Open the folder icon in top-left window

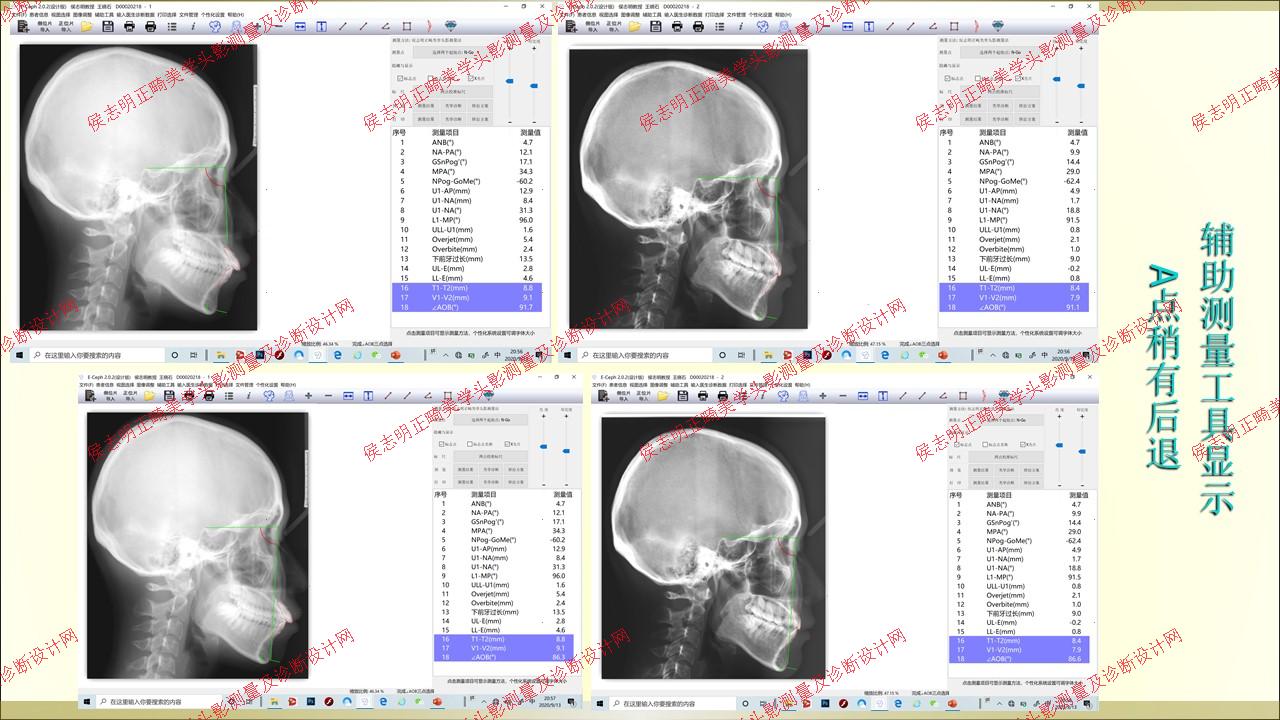(x=87, y=26)
